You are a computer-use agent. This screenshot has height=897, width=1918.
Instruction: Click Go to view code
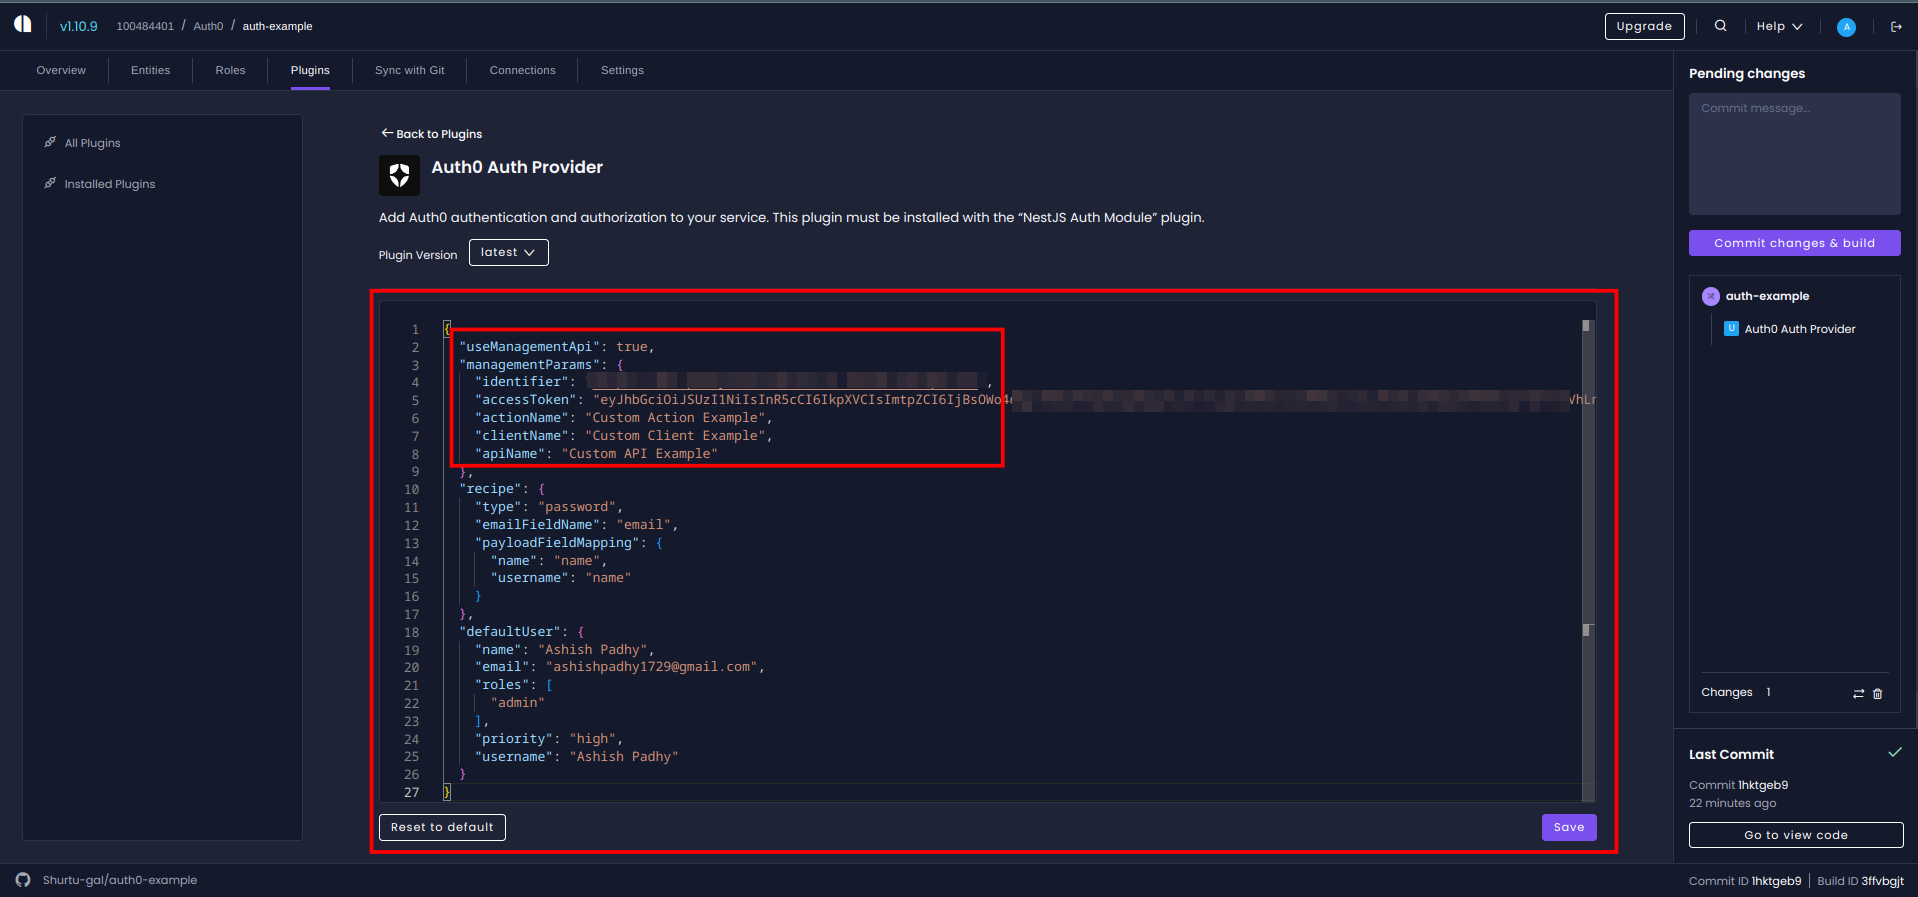click(x=1795, y=835)
